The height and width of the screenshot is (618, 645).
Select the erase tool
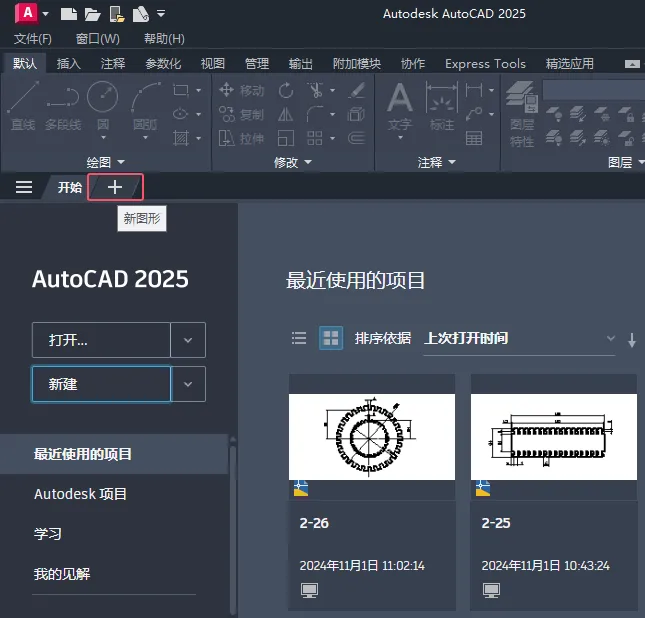pos(356,90)
